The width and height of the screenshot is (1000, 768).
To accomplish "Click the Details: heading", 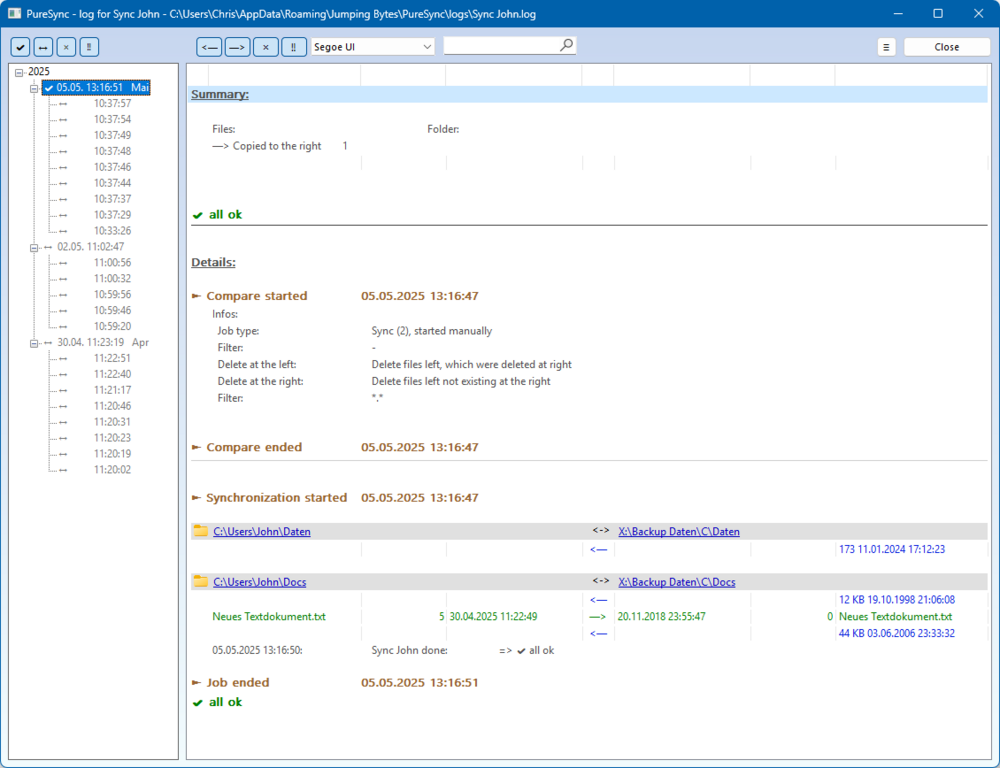I will click(213, 262).
